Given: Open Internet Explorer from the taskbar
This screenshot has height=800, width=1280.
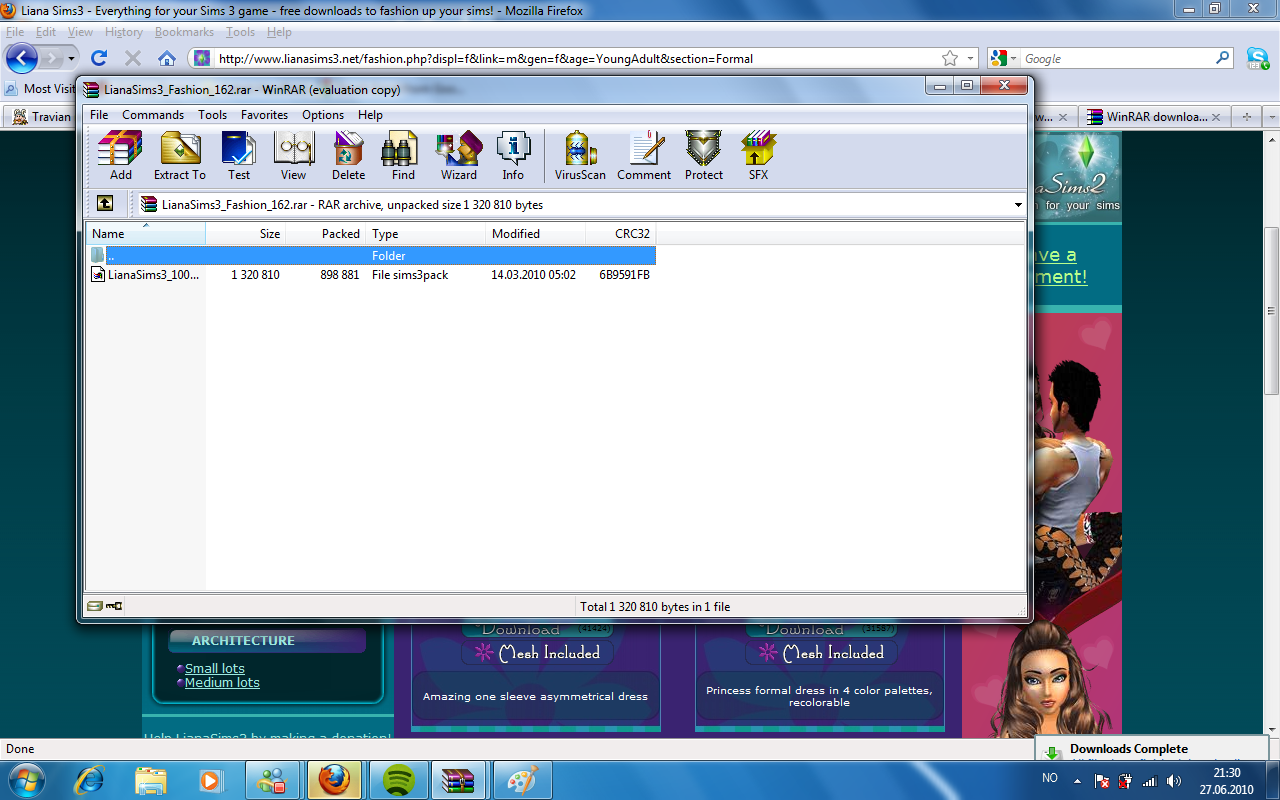Looking at the screenshot, I should tap(90, 780).
